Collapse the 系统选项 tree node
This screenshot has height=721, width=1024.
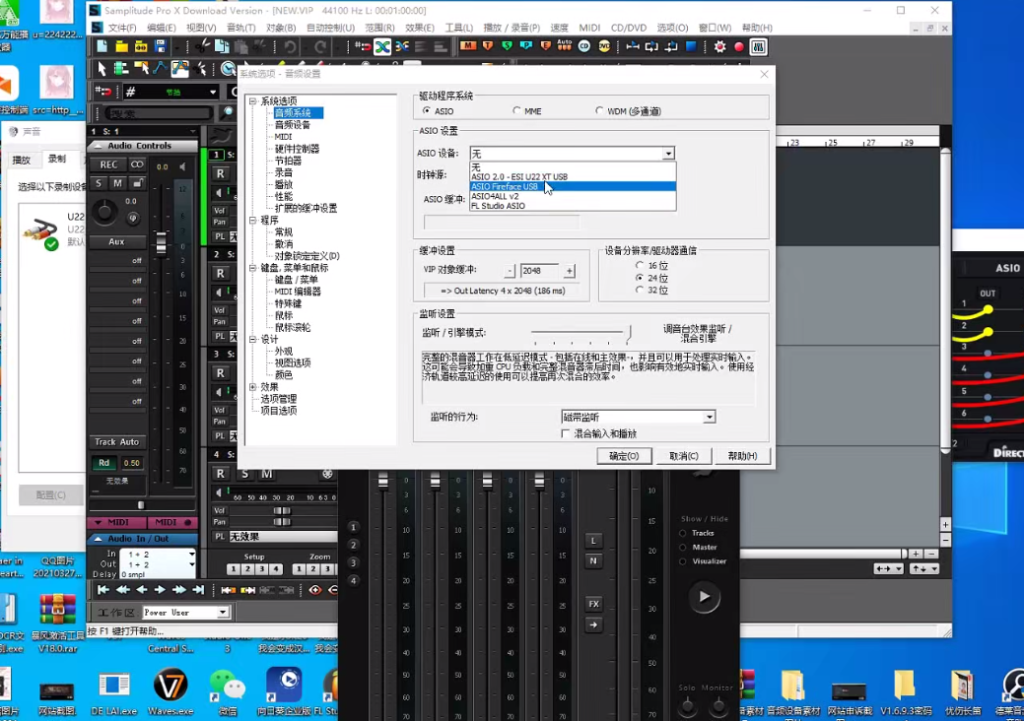click(253, 101)
